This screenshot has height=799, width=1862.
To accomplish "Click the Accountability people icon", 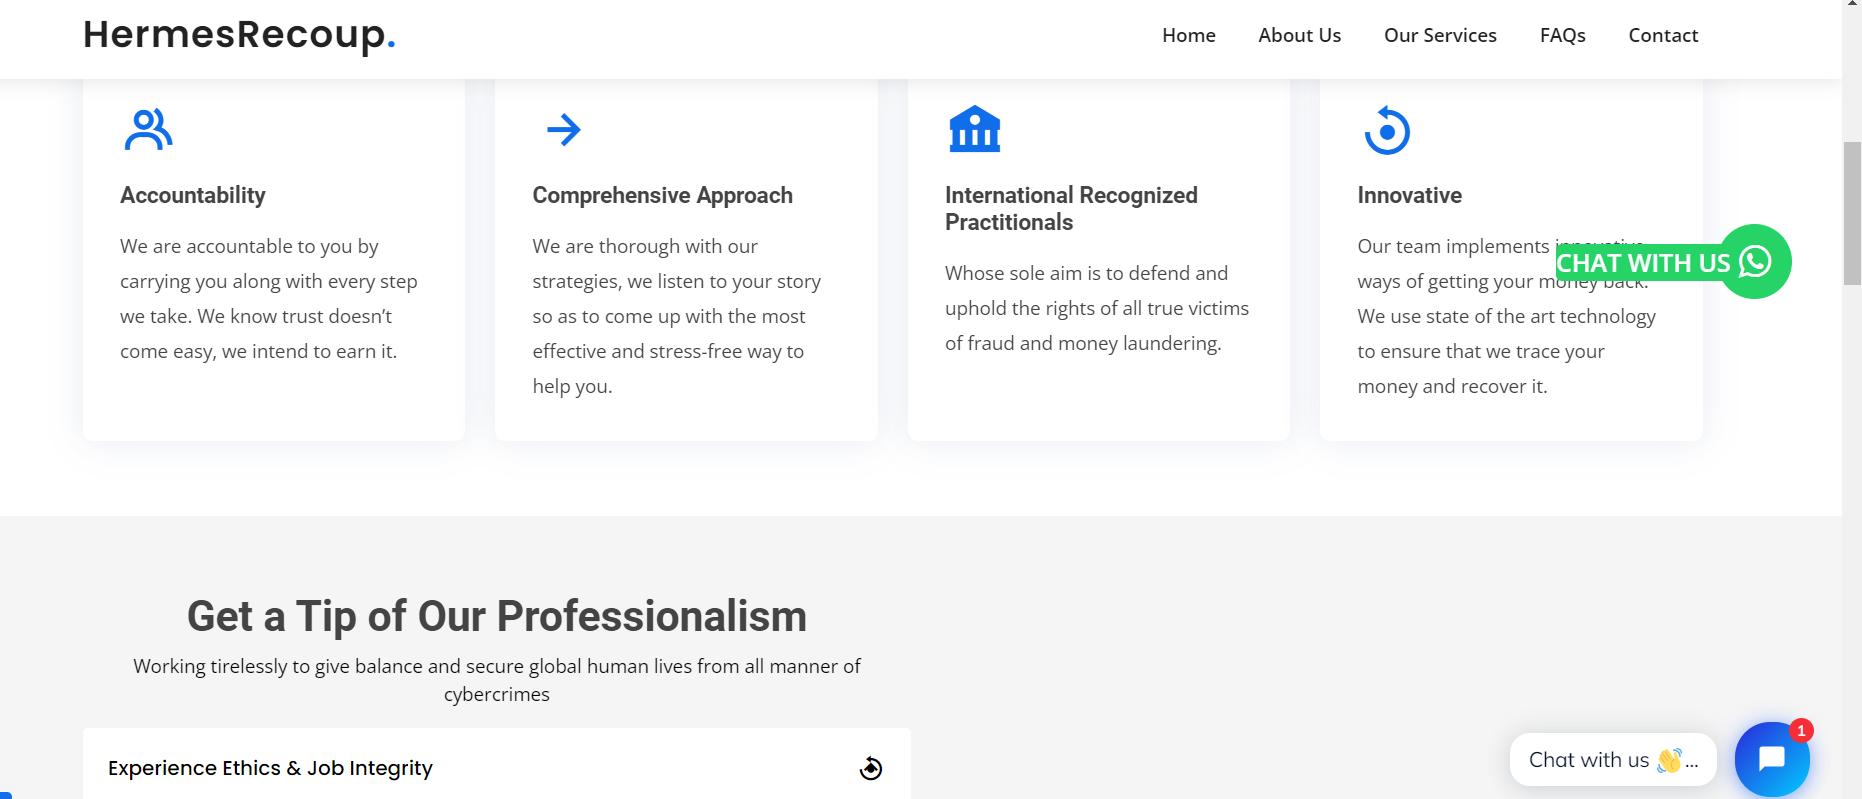I will coord(148,130).
